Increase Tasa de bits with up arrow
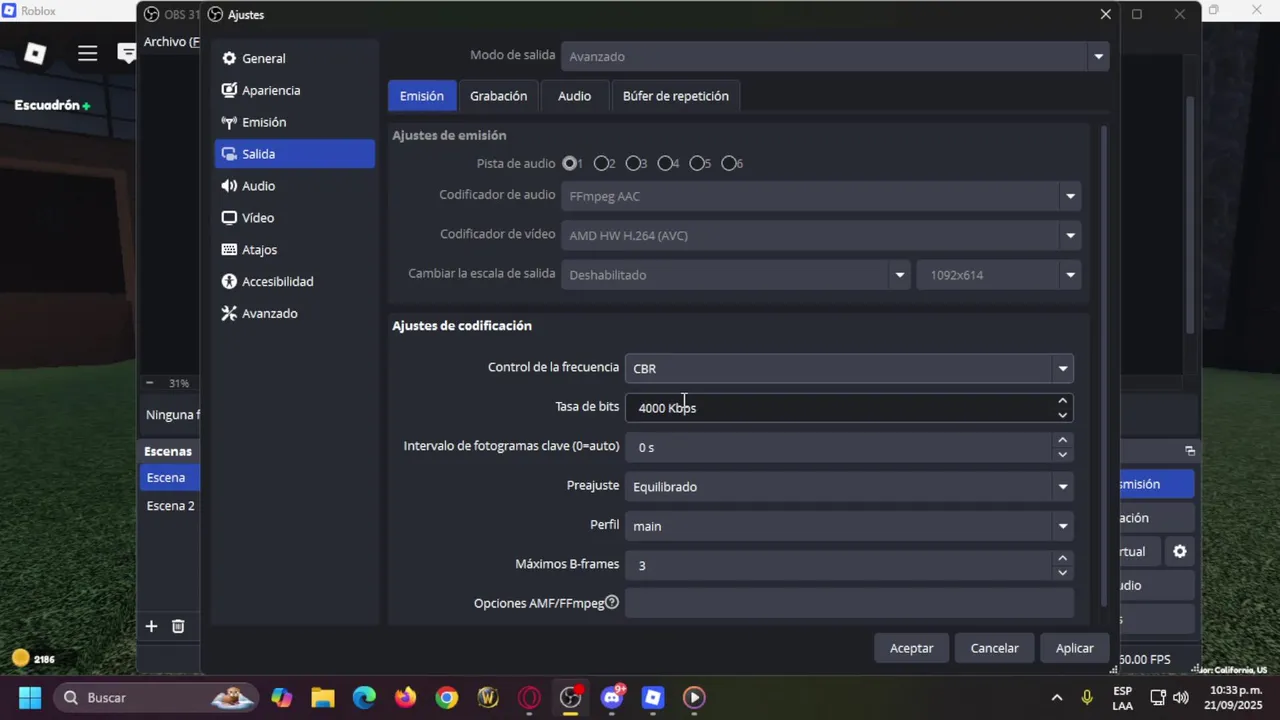The image size is (1280, 720). (1062, 401)
